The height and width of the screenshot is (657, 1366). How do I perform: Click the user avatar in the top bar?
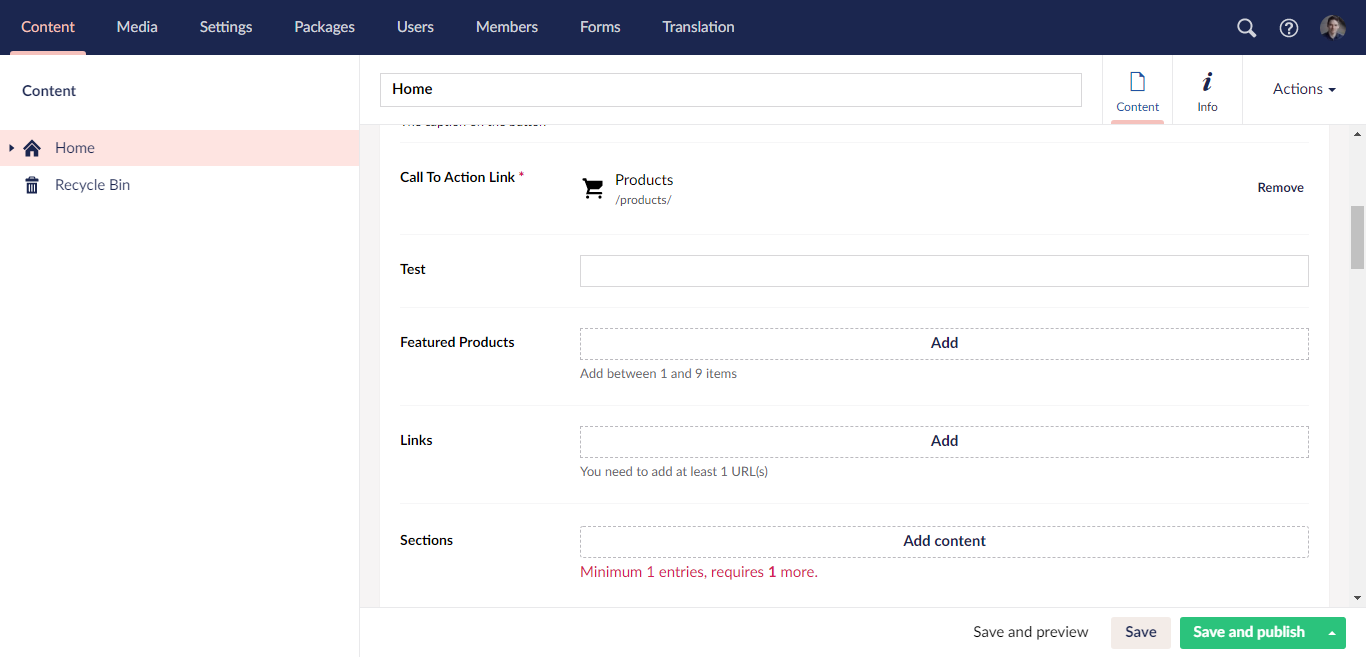coord(1333,27)
